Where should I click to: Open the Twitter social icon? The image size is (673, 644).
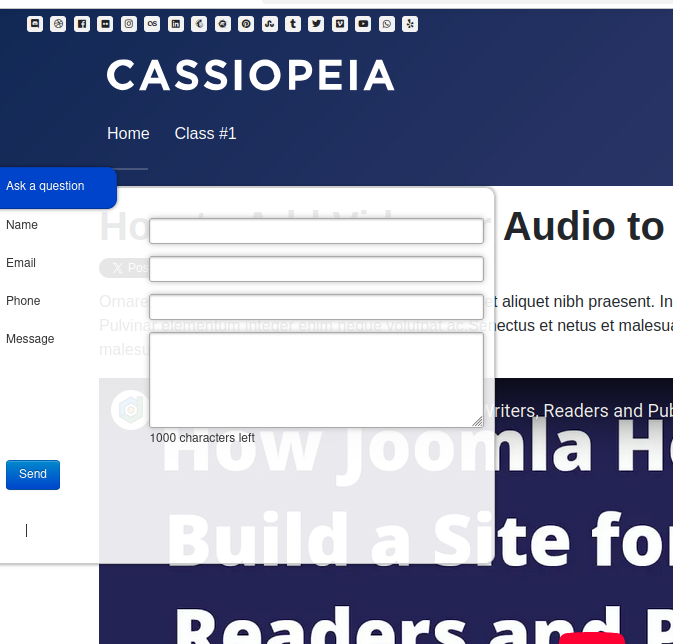[x=316, y=24]
